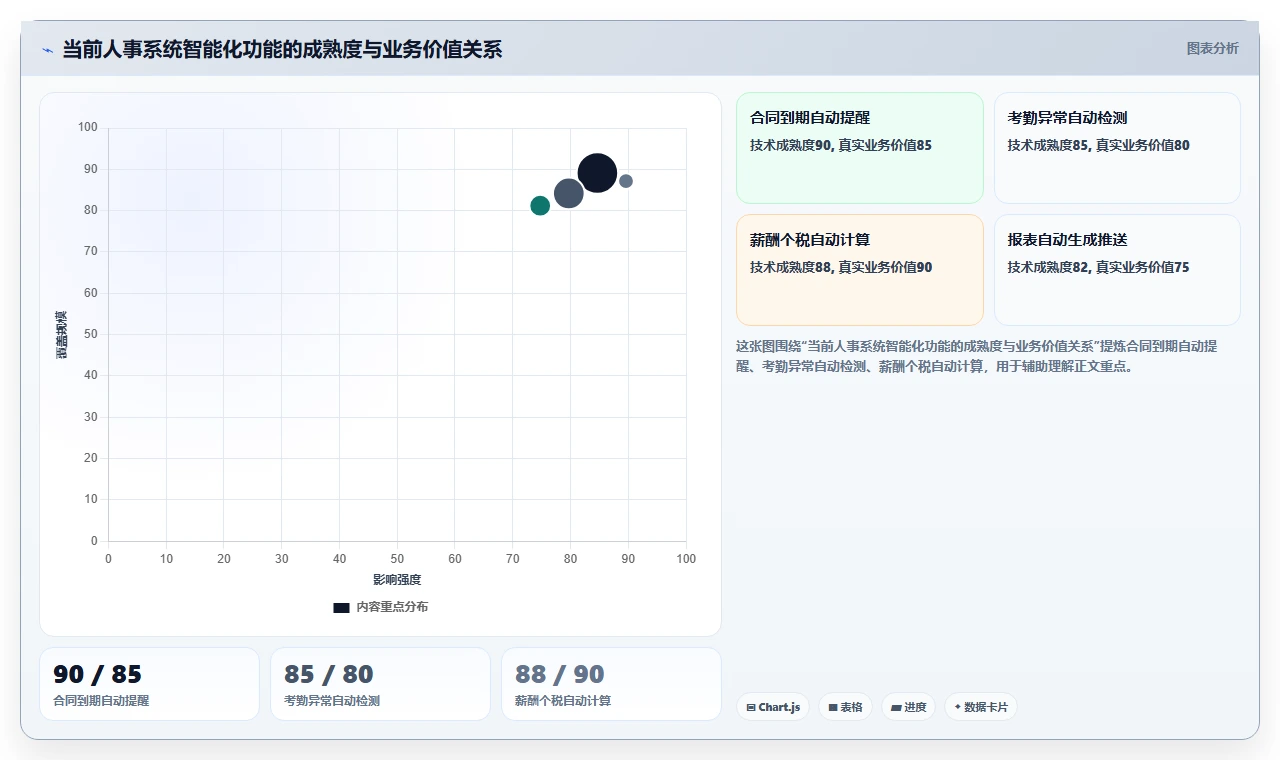Click the x-axis tick label 50
Screen dimensions: 1280x760
click(397, 559)
